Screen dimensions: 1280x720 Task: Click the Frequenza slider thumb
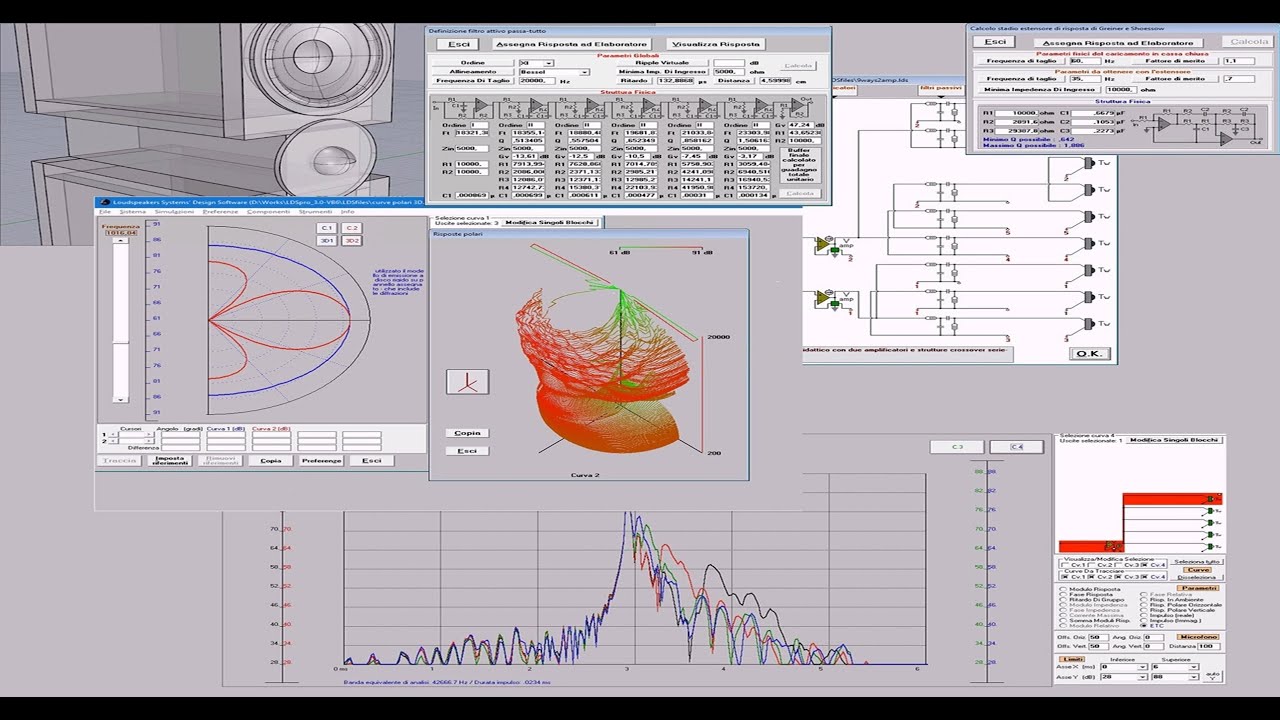pos(121,343)
